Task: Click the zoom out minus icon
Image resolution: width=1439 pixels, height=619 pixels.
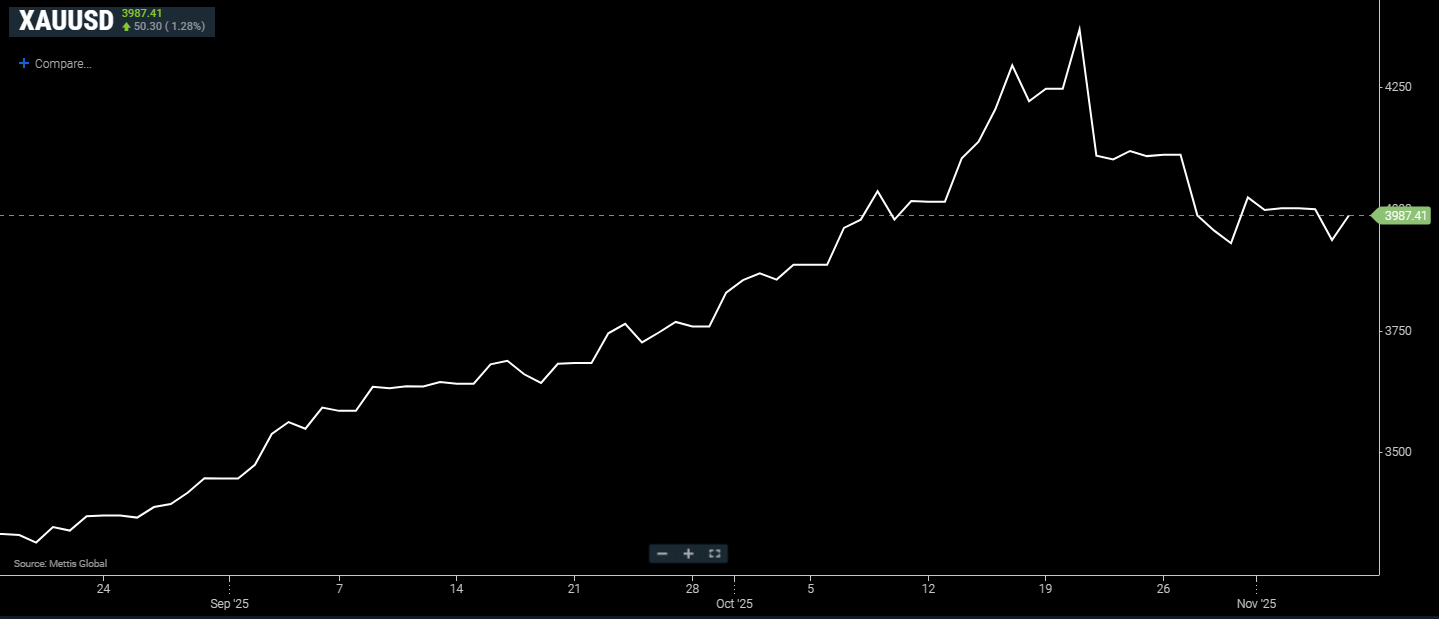Action: (x=662, y=553)
